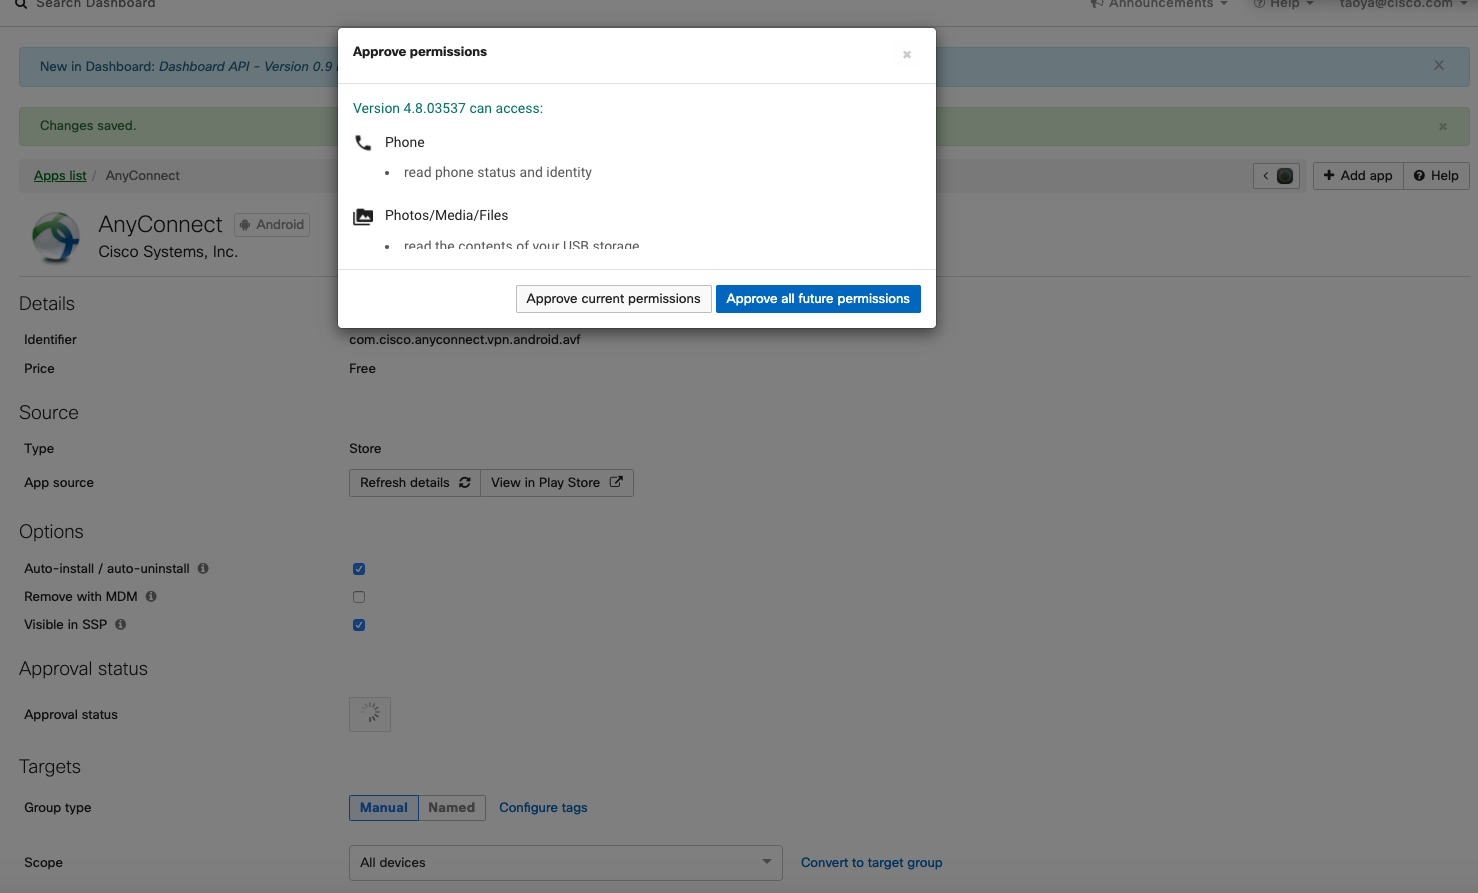Open the Apps list breadcrumb link
This screenshot has width=1478, height=893.
(x=60, y=176)
